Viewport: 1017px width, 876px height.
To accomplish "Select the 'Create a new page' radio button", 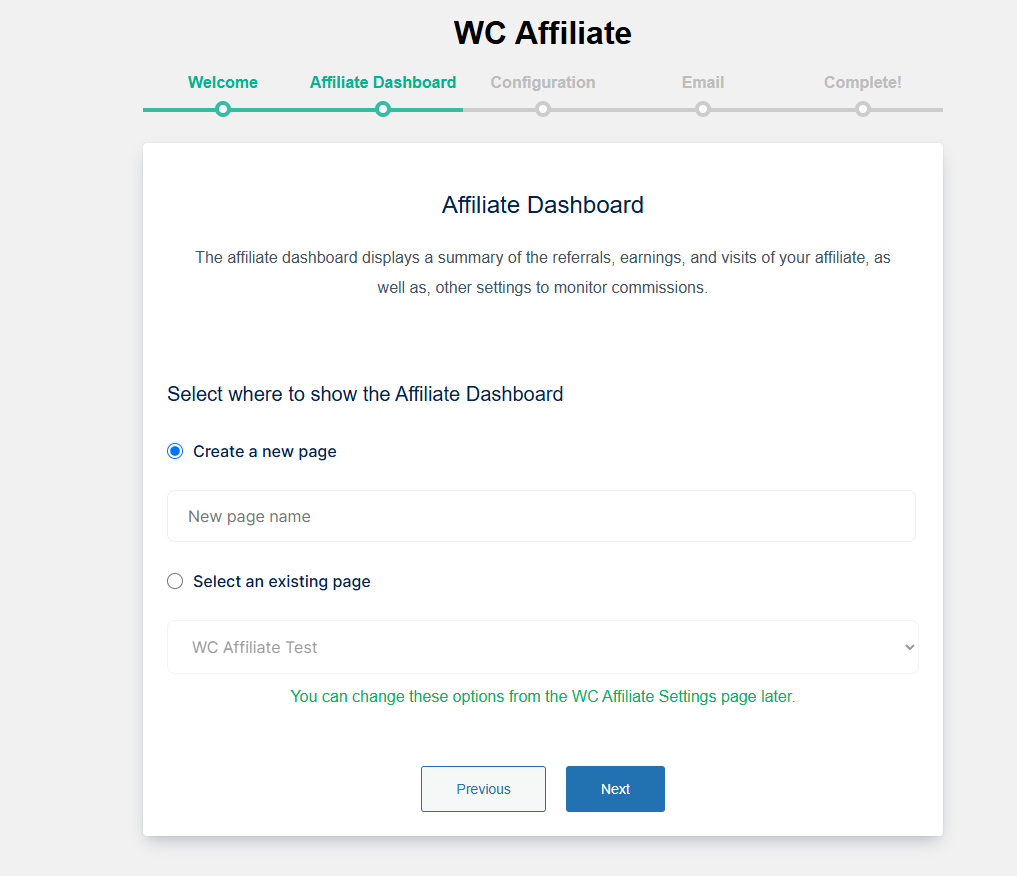I will click(175, 451).
